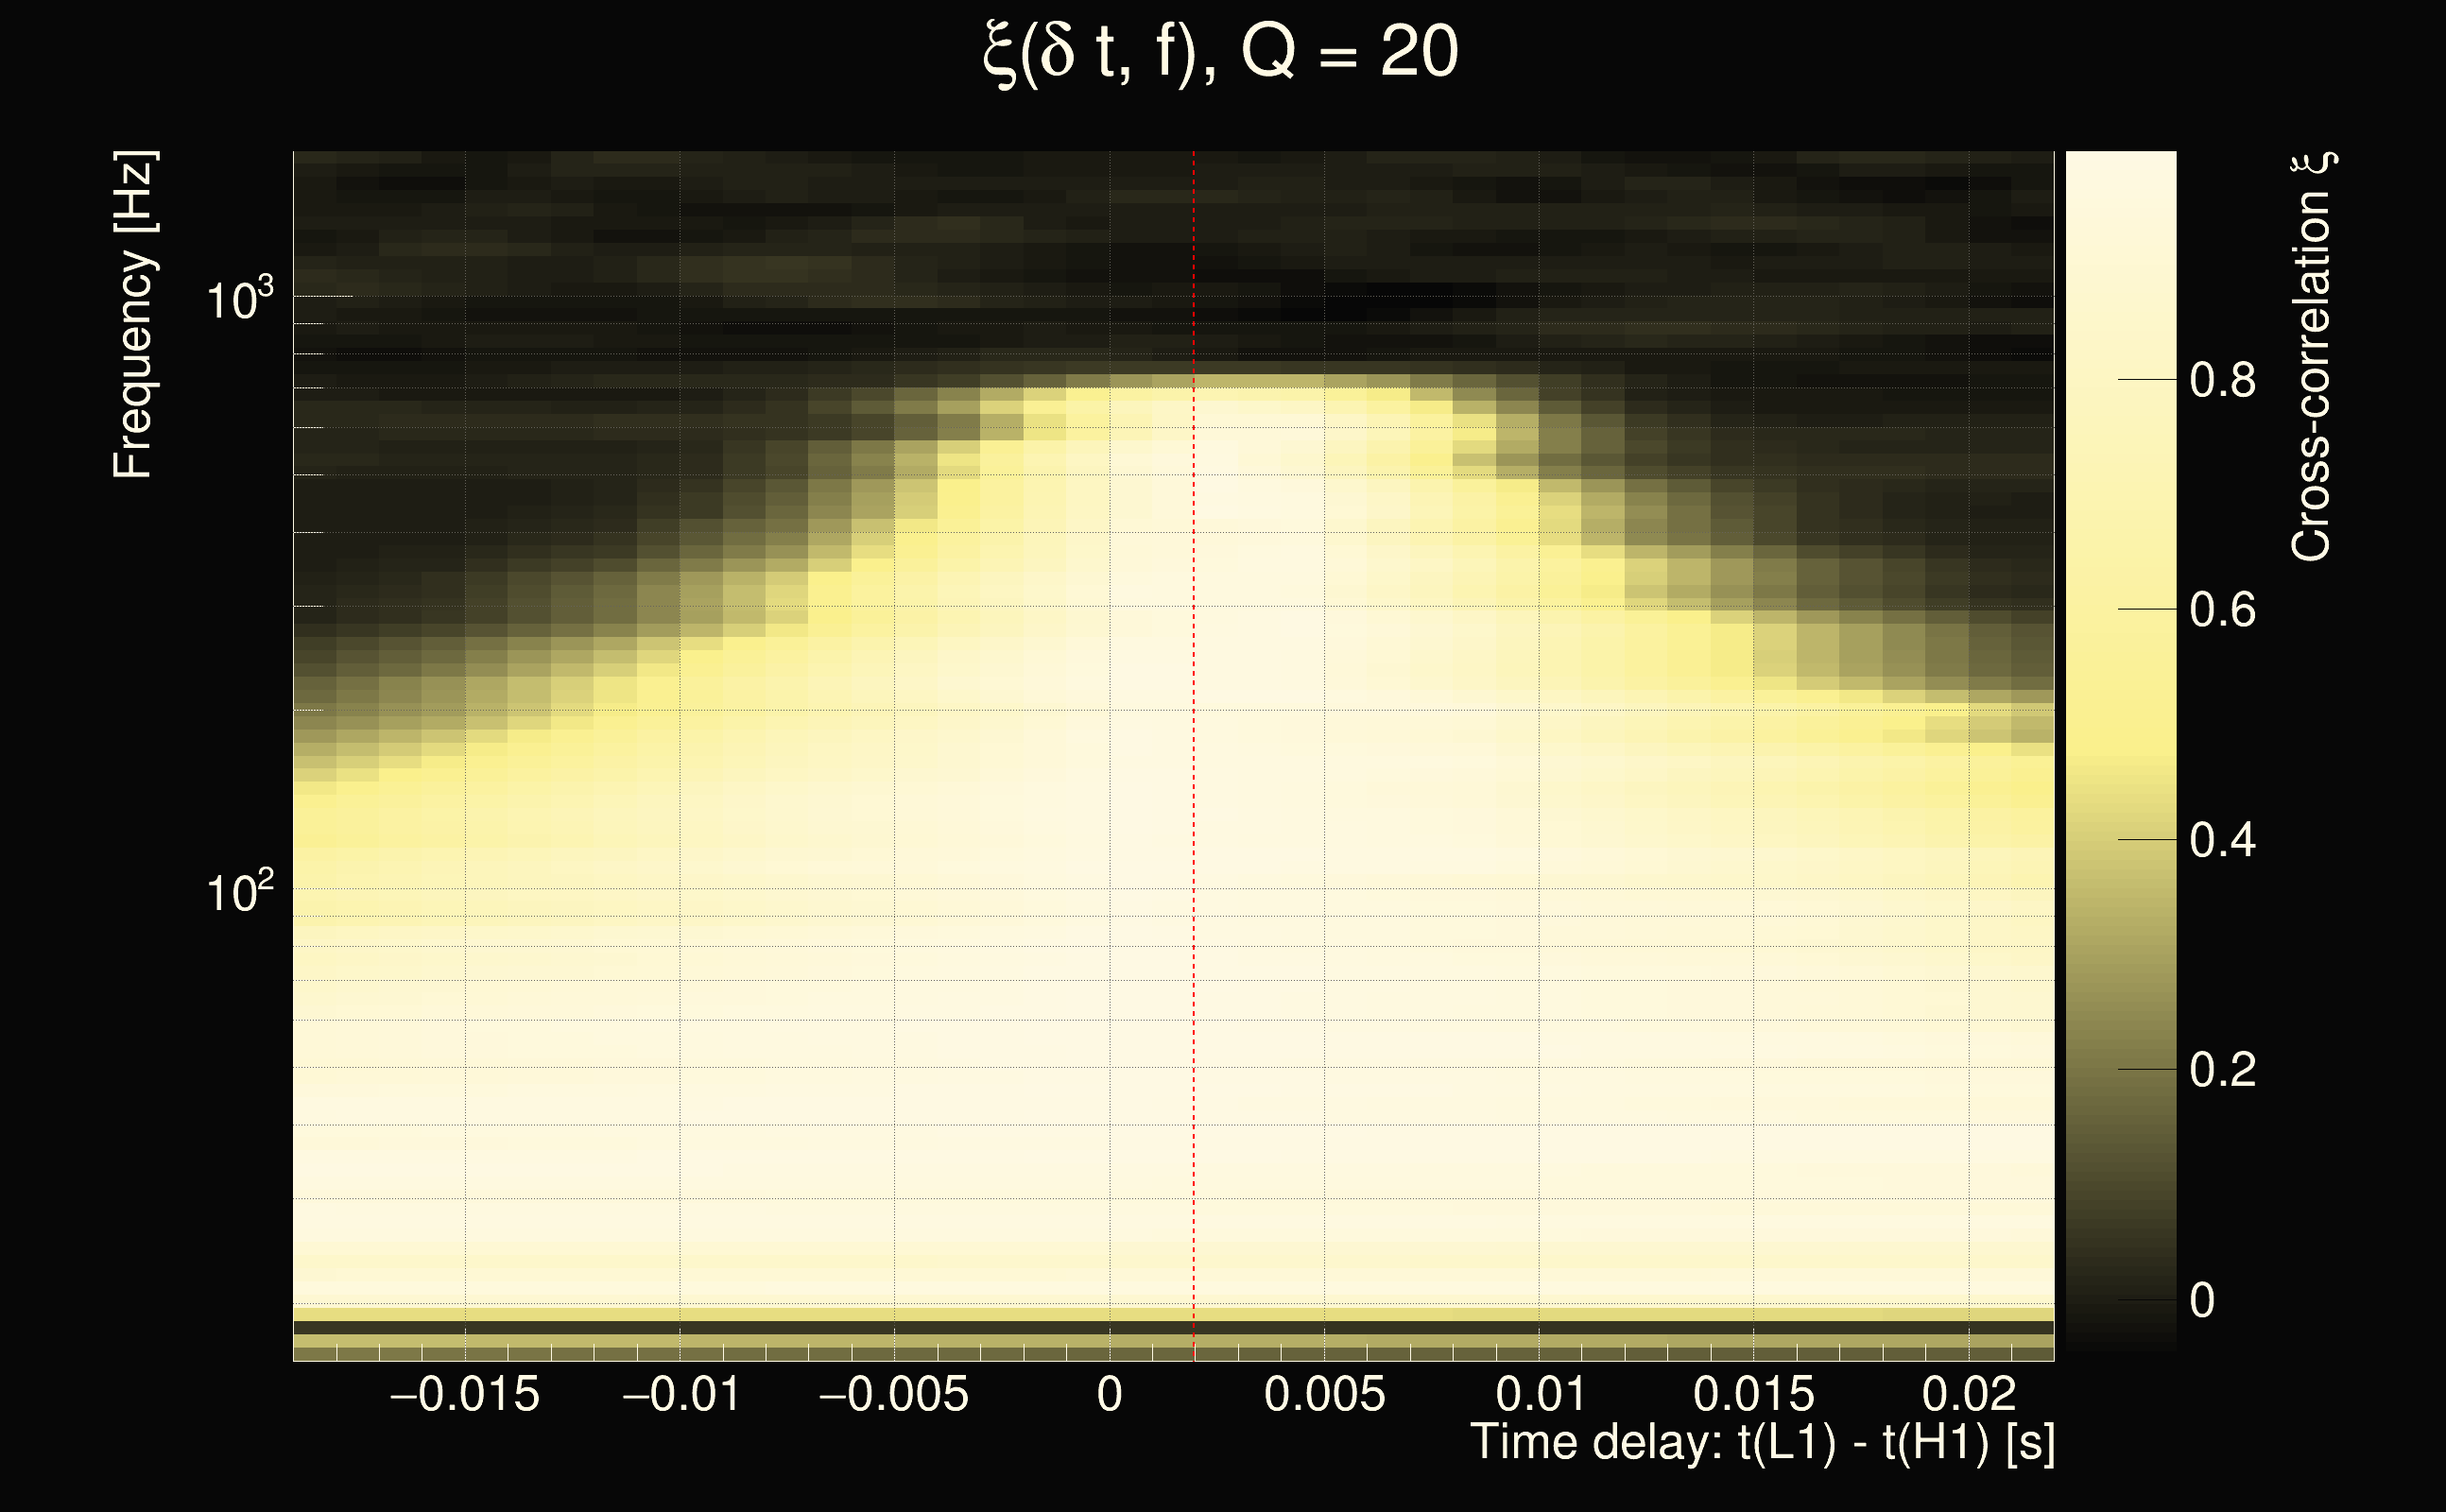Screen dimensions: 2446x1512
Task: Click the 0.4 tick label on colorbar
Action: [2222, 840]
